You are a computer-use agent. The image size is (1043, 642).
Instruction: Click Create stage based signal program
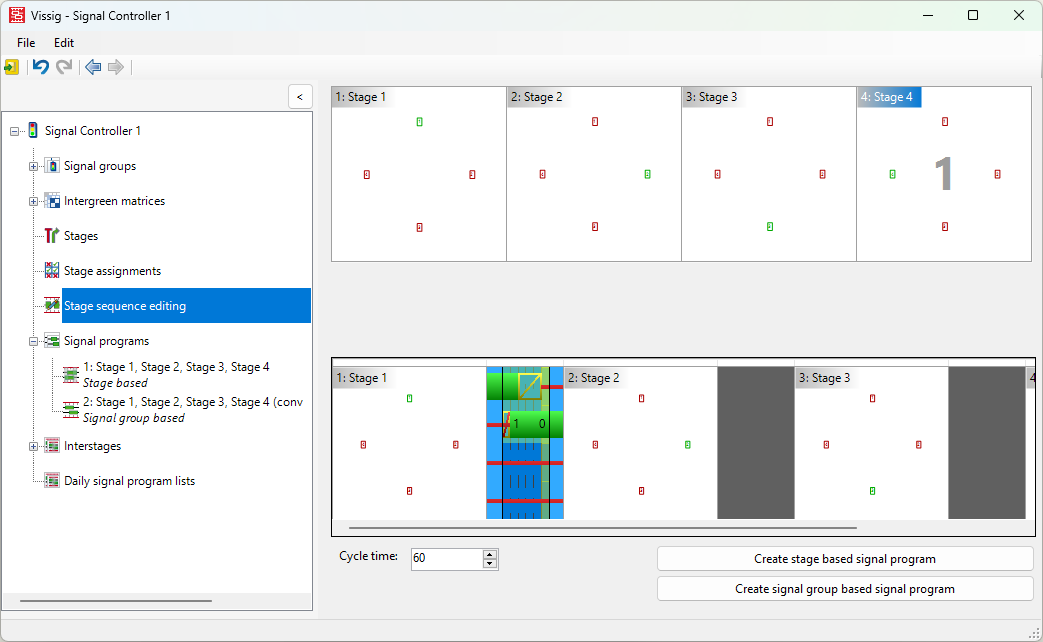click(844, 559)
